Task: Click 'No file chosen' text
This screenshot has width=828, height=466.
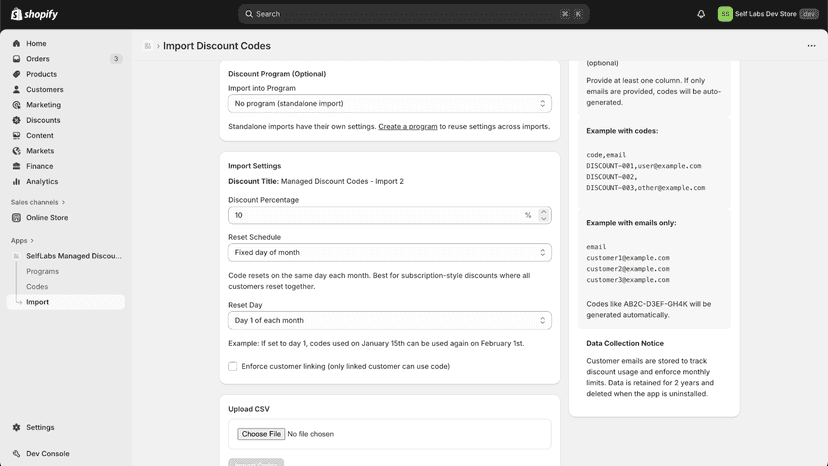Action: (310, 434)
